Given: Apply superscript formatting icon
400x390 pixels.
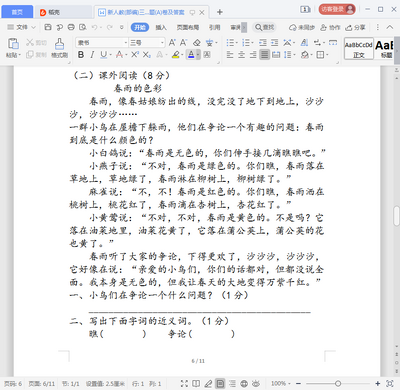Looking at the screenshot, I should (135, 54).
